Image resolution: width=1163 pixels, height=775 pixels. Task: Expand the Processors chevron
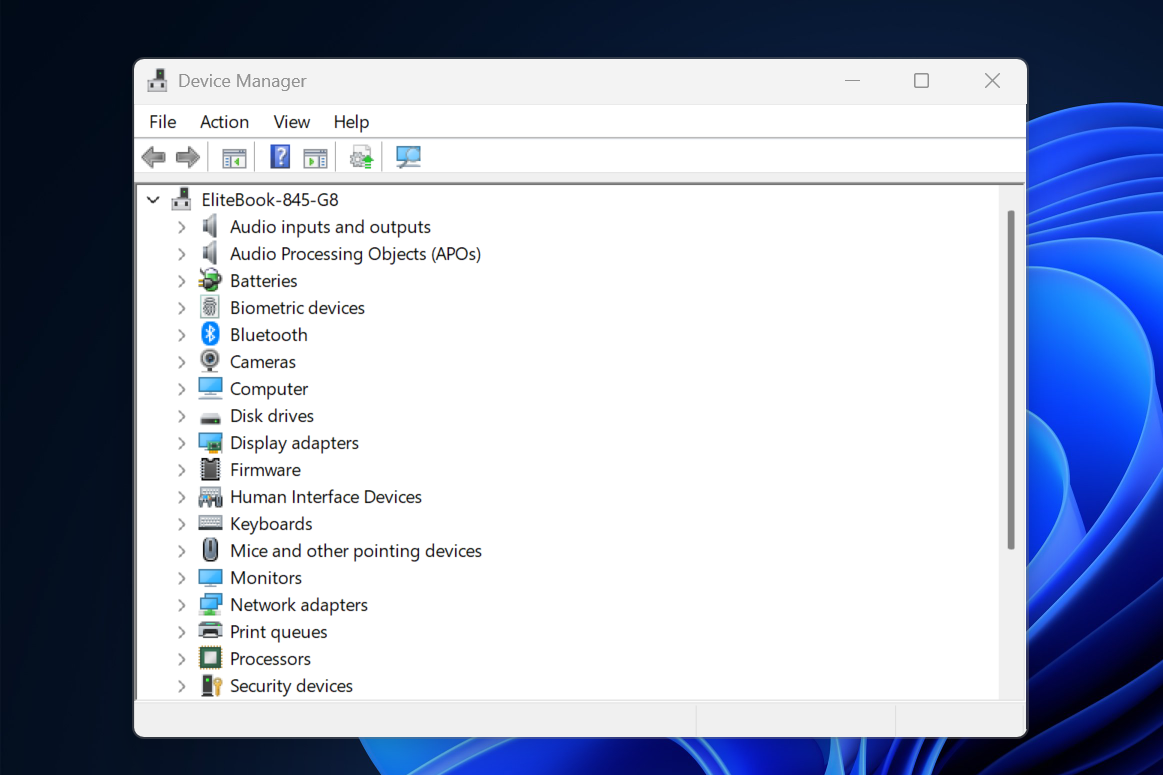[182, 659]
